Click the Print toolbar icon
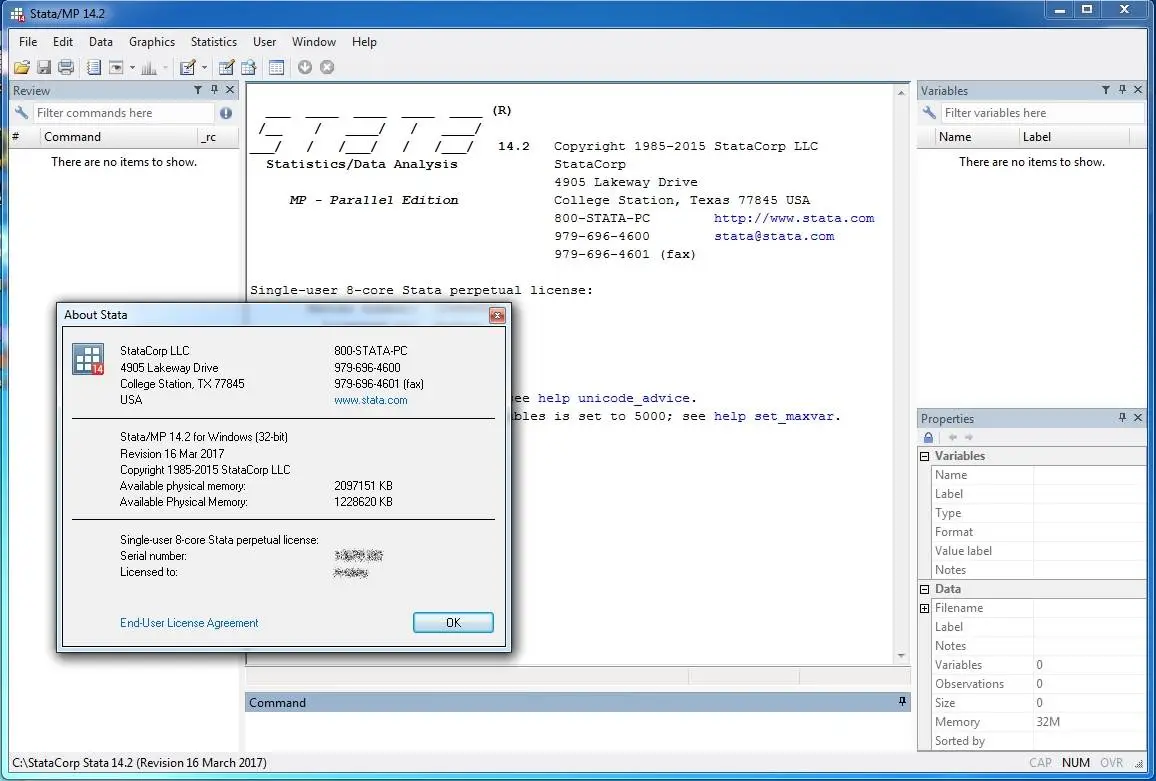 click(66, 67)
